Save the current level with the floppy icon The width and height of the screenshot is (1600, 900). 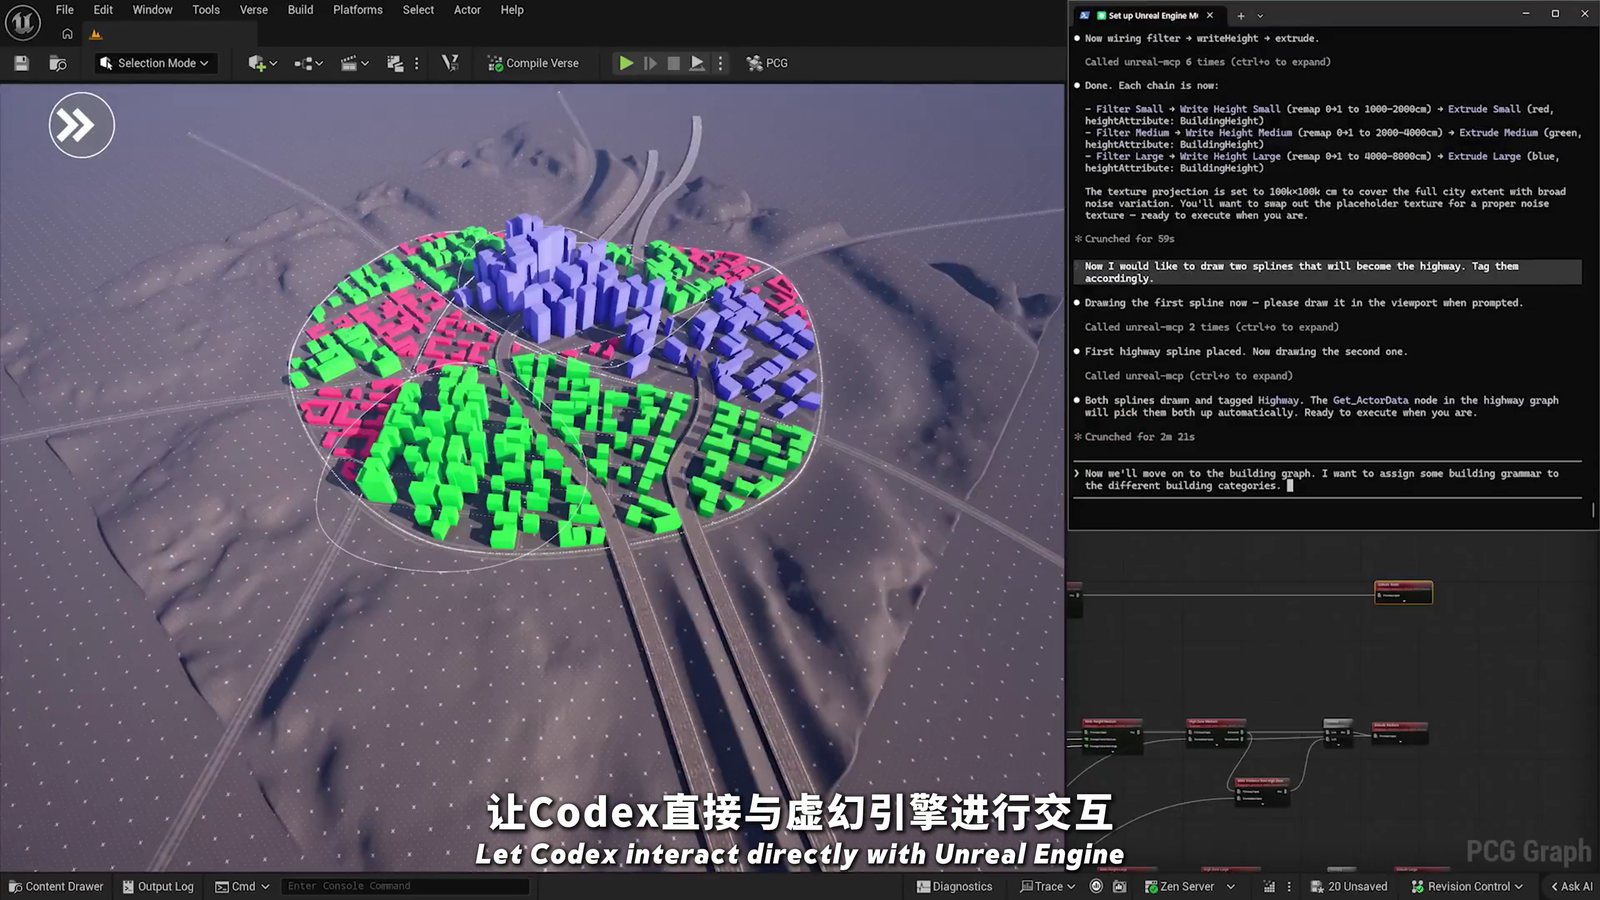21,63
